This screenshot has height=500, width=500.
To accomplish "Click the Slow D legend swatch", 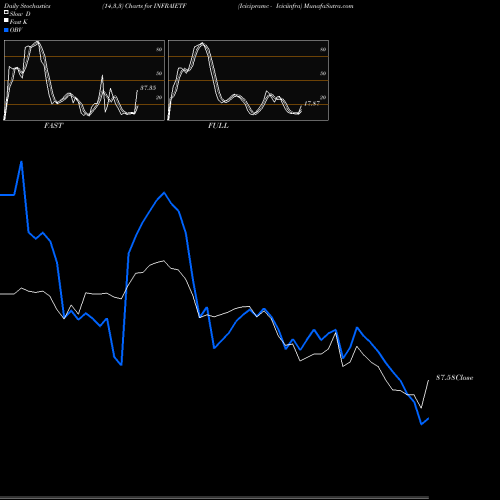I will pos(6,12).
